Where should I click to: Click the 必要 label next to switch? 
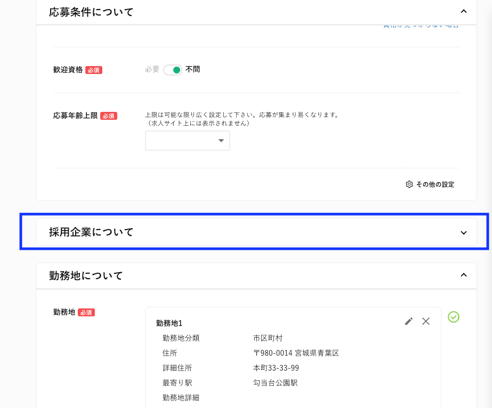(x=152, y=69)
